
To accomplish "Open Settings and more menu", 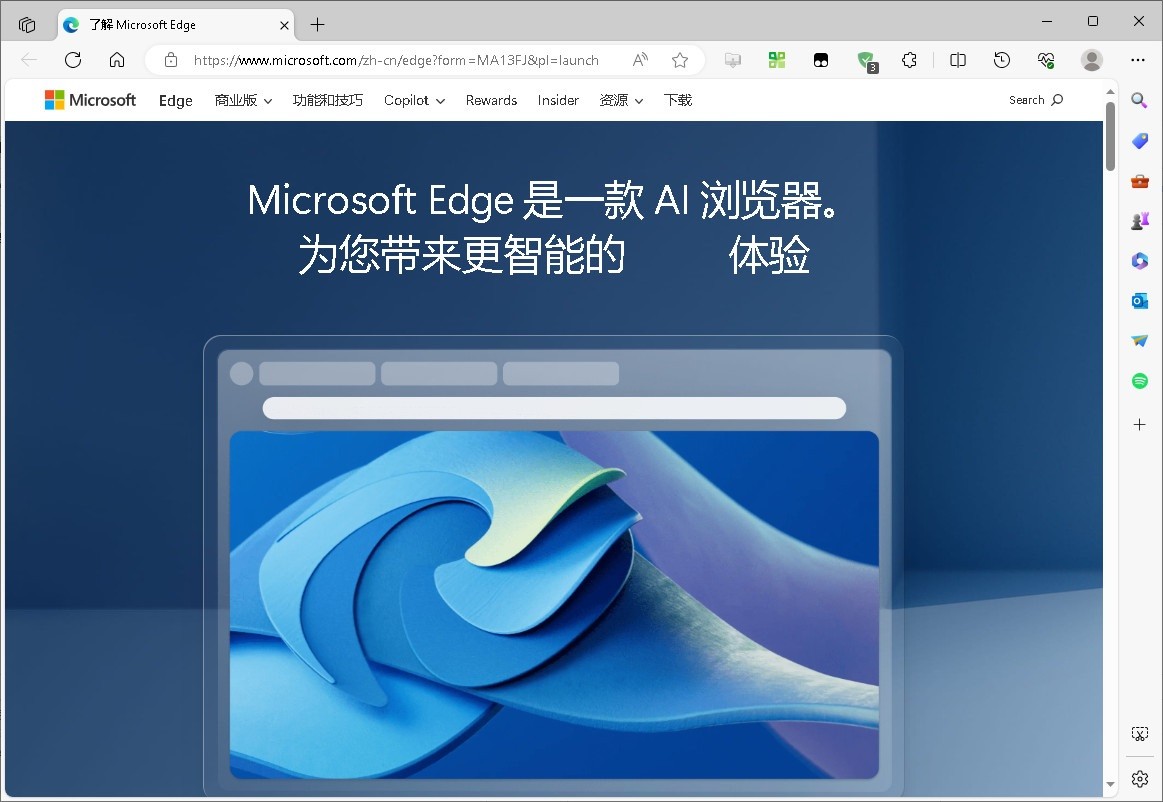I will click(x=1138, y=60).
